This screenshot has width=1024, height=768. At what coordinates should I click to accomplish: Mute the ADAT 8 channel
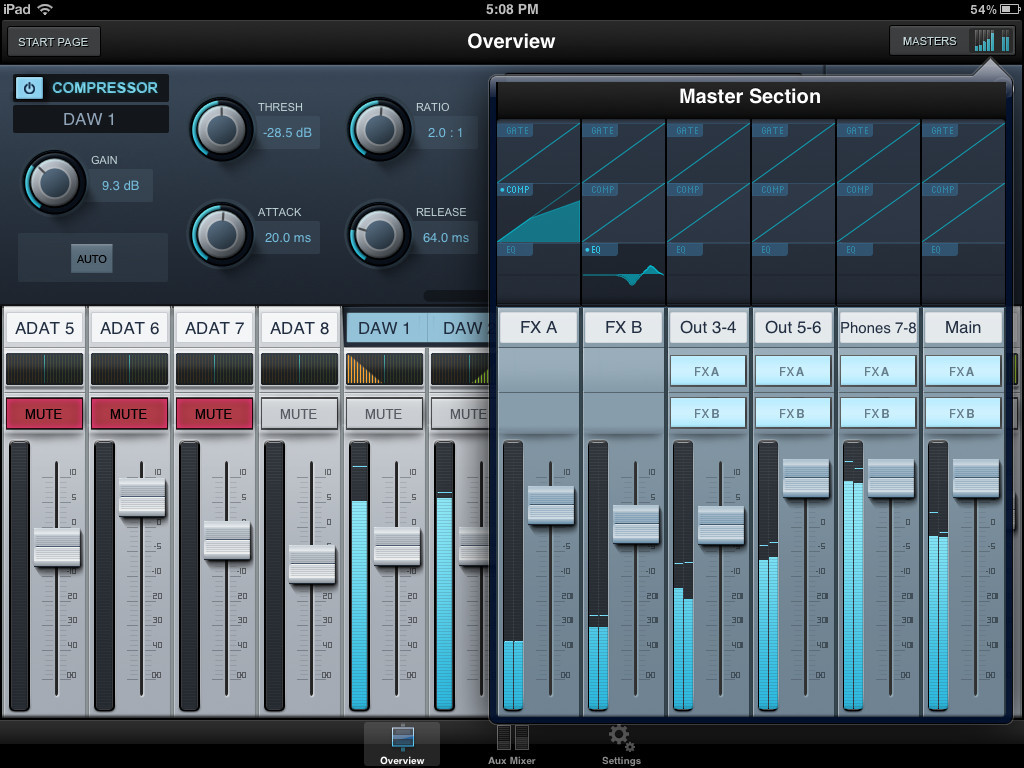point(299,413)
